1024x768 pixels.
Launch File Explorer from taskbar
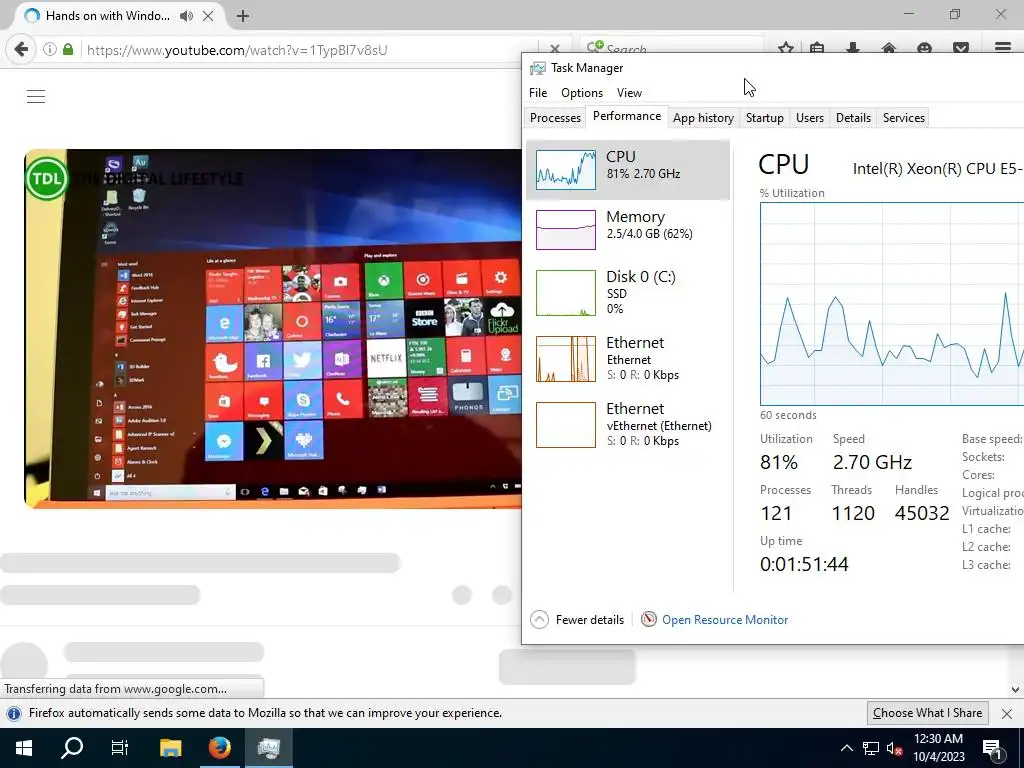170,748
